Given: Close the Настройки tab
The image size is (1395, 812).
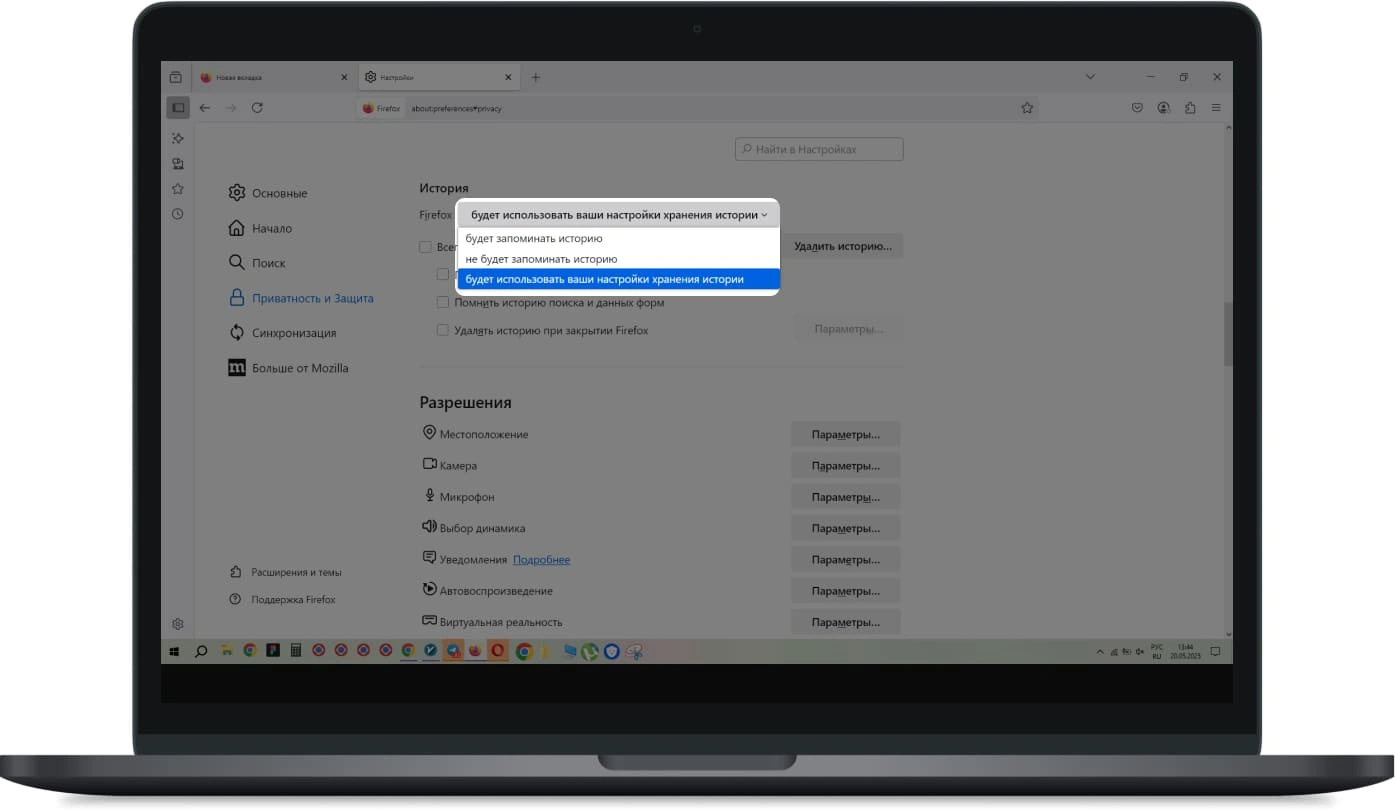Looking at the screenshot, I should point(508,77).
